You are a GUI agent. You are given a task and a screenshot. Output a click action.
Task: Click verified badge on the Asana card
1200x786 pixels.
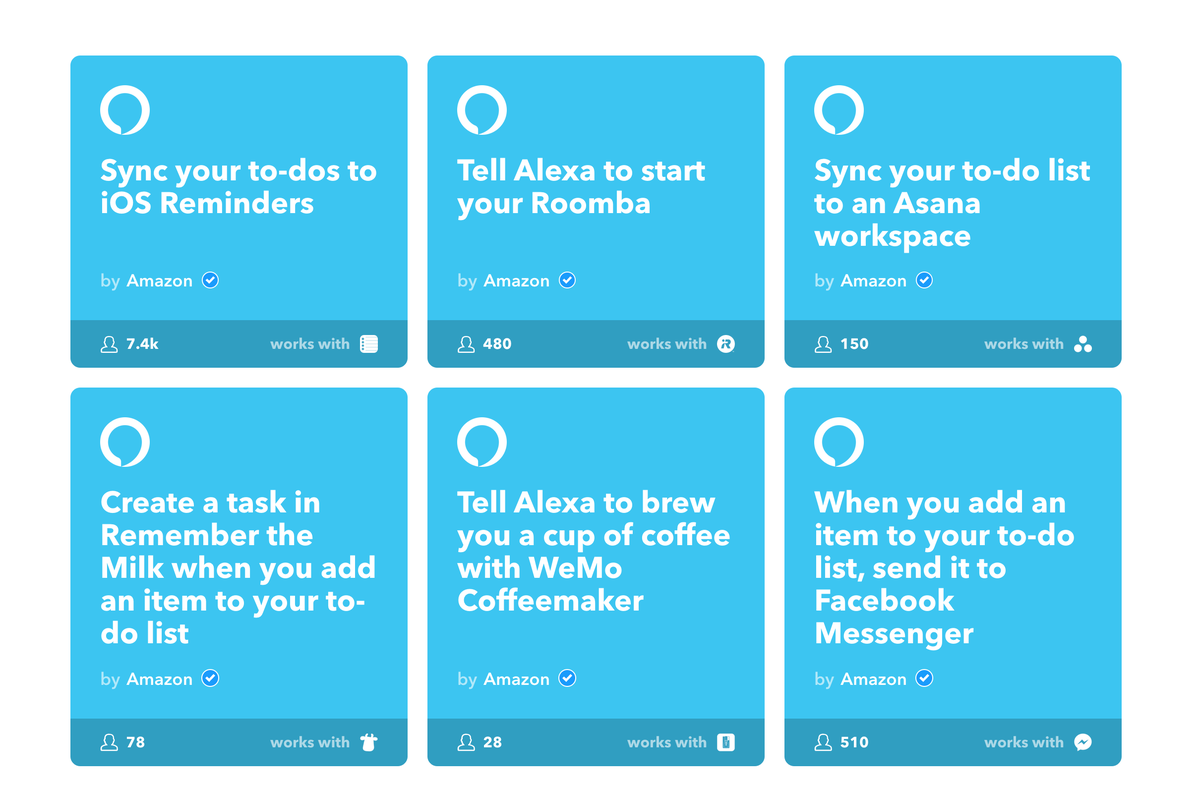click(x=925, y=280)
